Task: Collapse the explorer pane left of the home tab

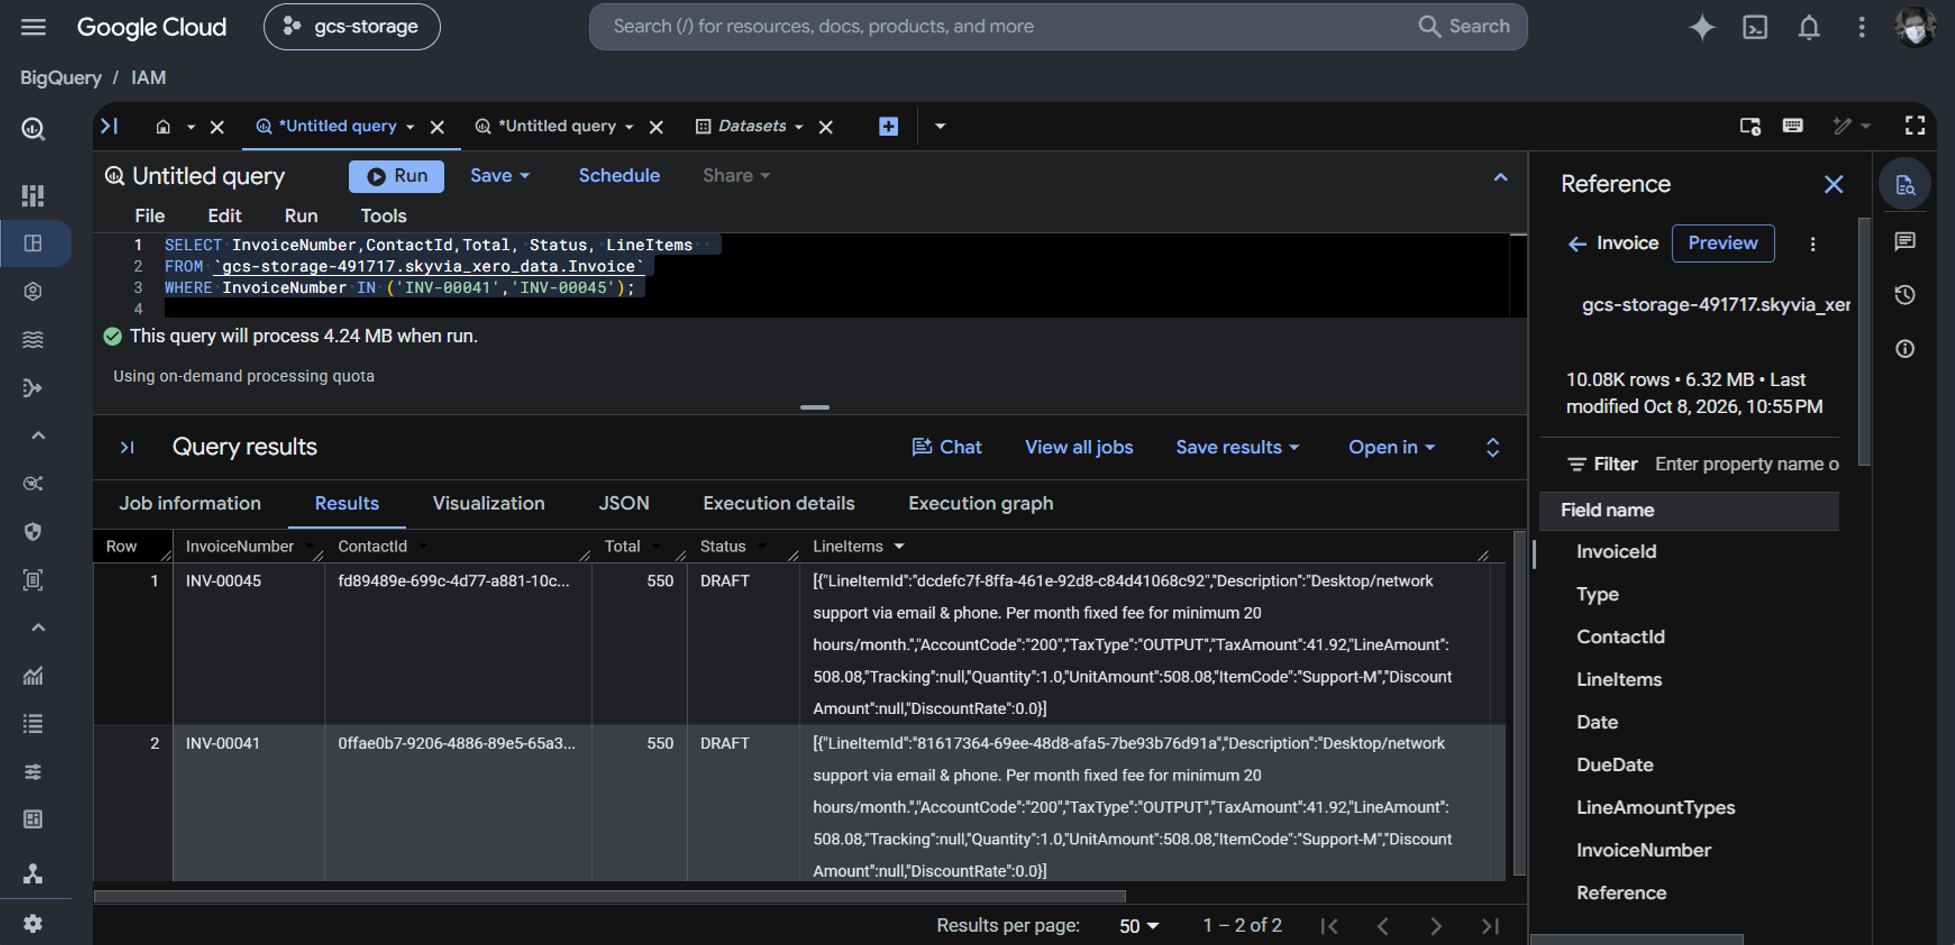Action: point(109,126)
